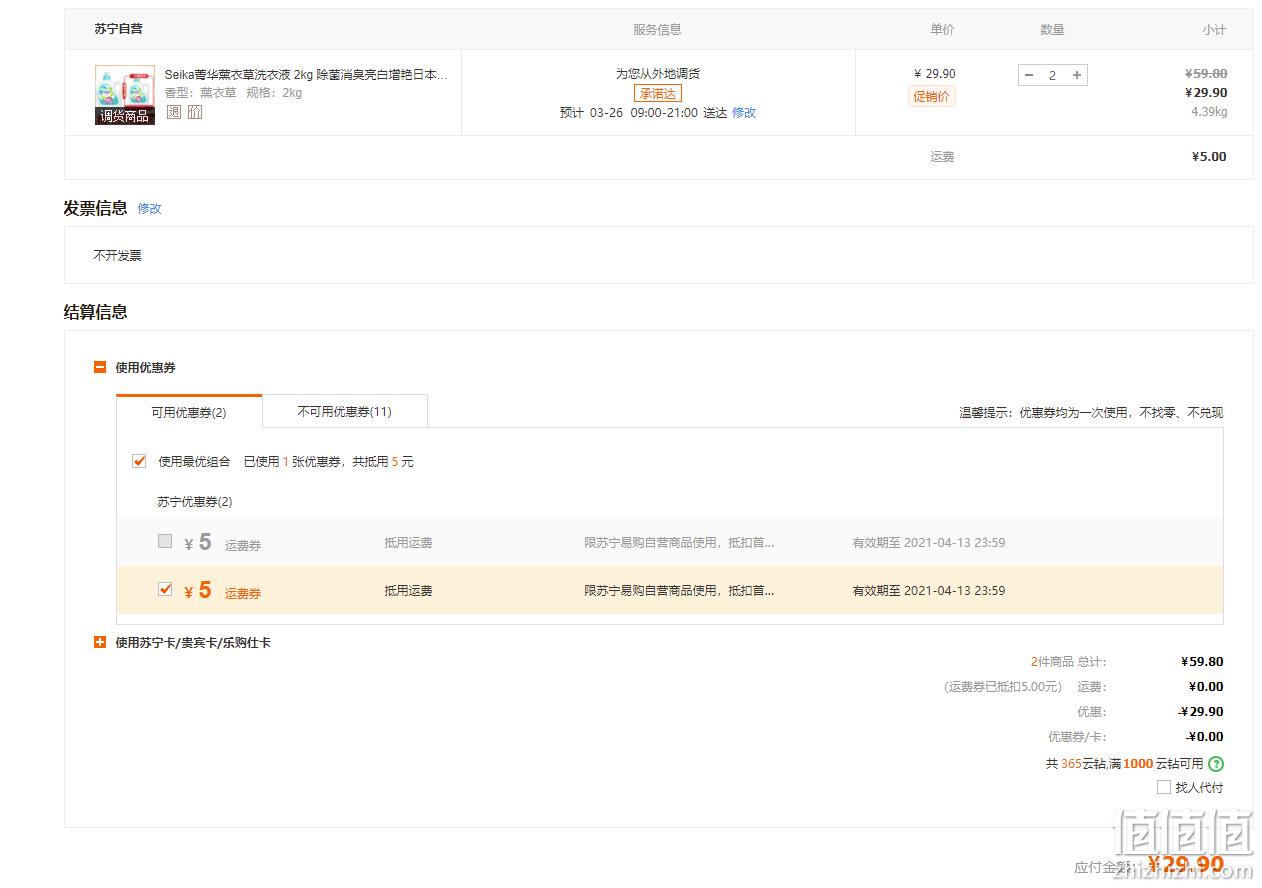Switch to the 可用优惠券(2) tab
Viewport: 1262px width, 888px height.
tap(189, 412)
